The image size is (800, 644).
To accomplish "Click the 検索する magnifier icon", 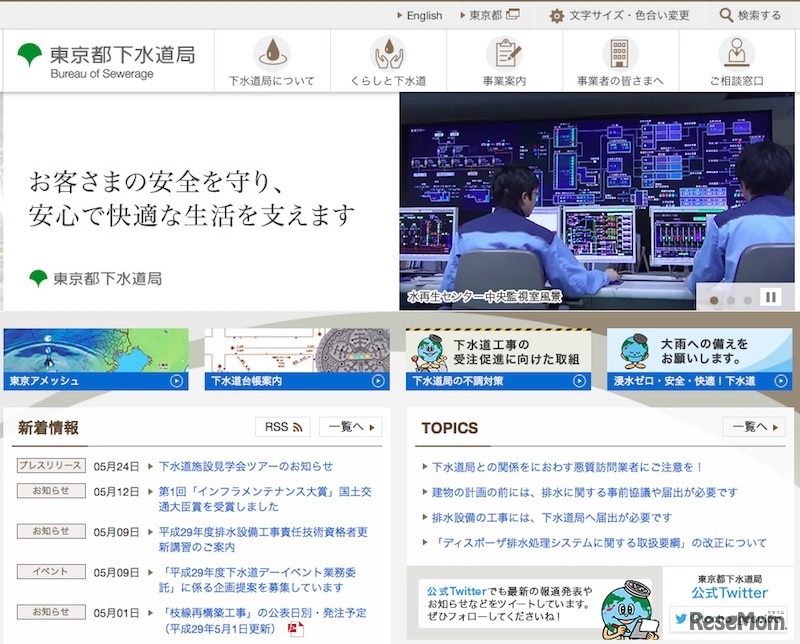I will [x=727, y=14].
